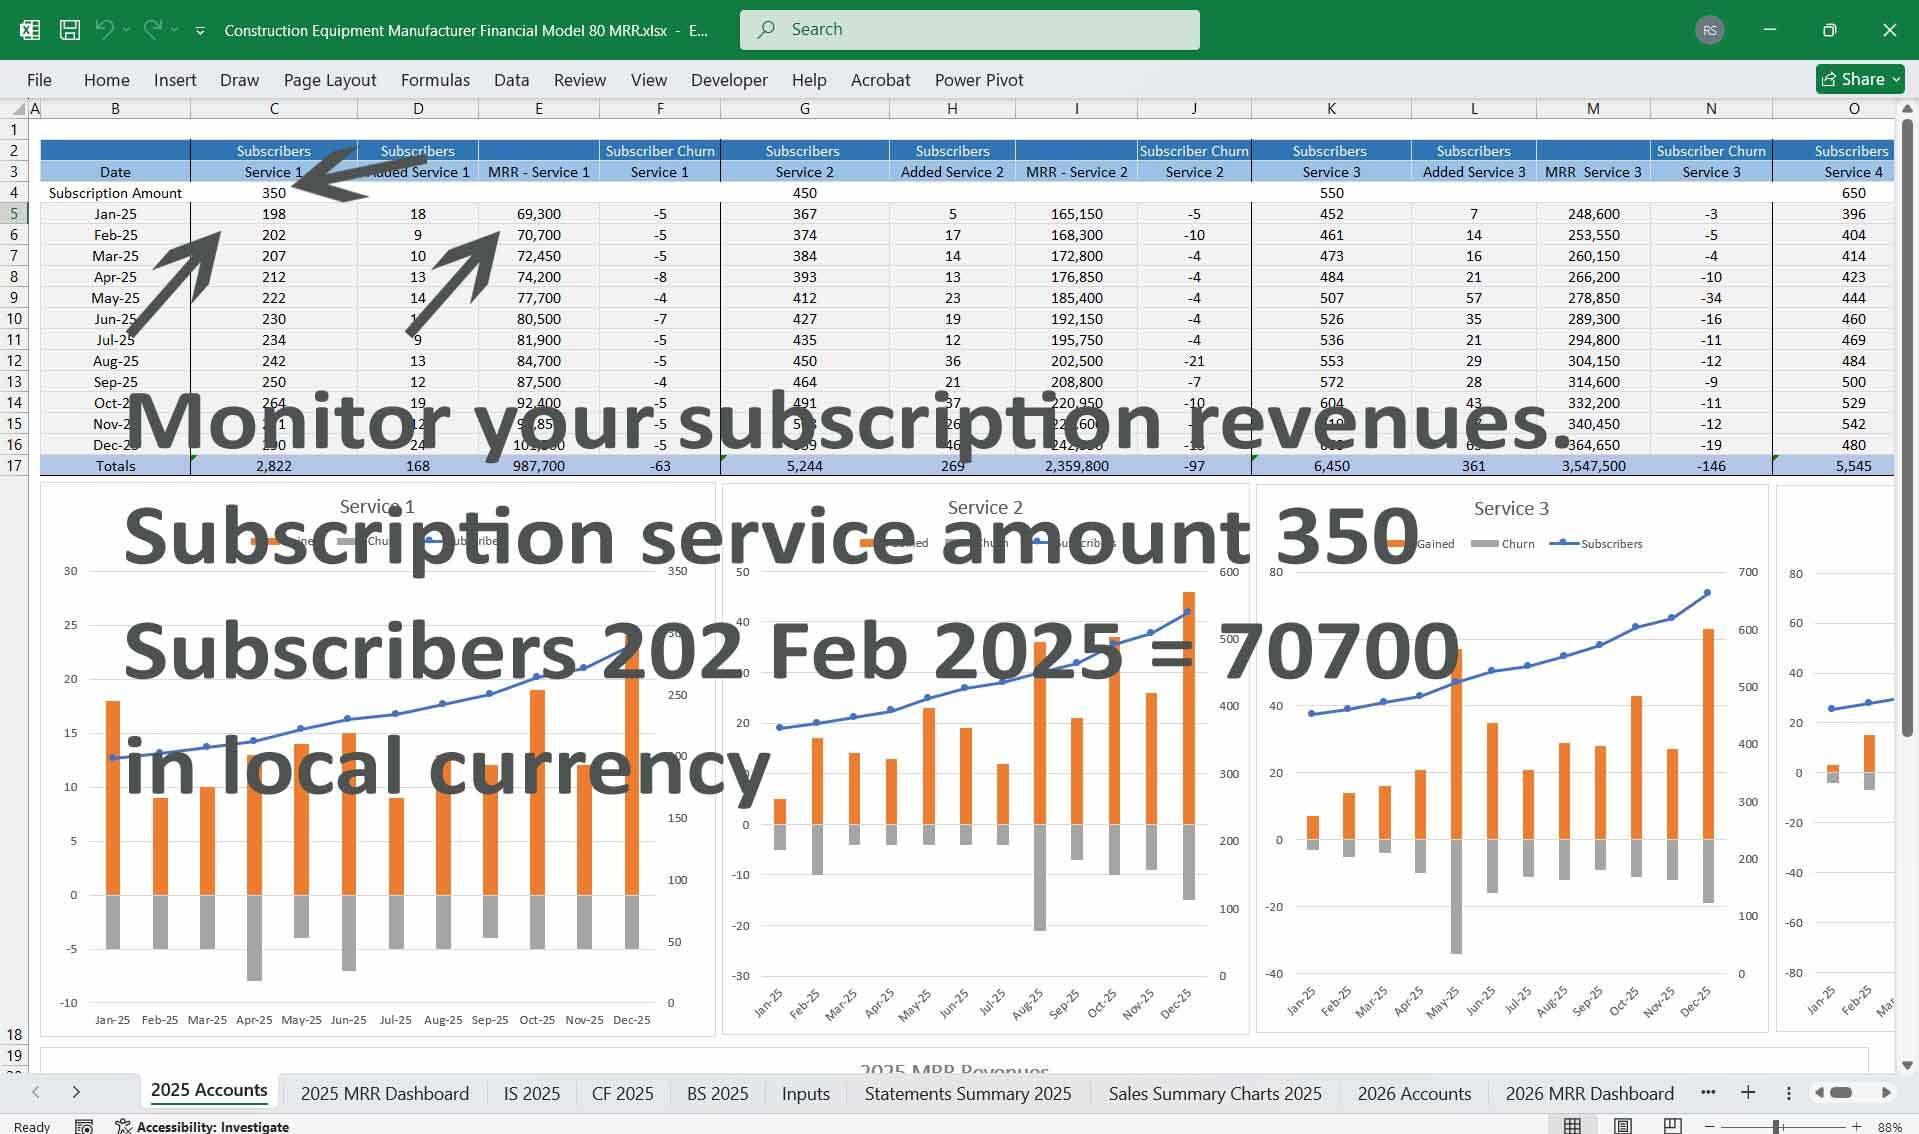
Task: Click the Share button
Action: 1859,79
